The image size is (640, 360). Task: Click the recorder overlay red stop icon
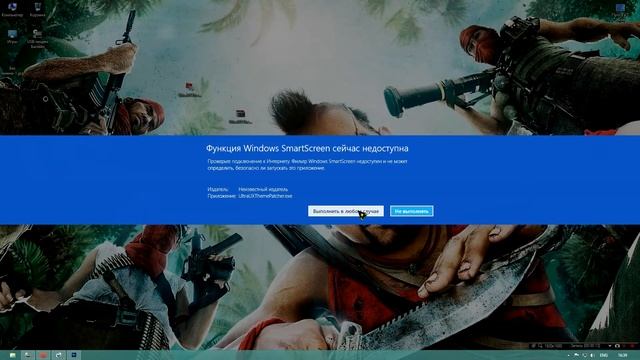tap(632, 346)
